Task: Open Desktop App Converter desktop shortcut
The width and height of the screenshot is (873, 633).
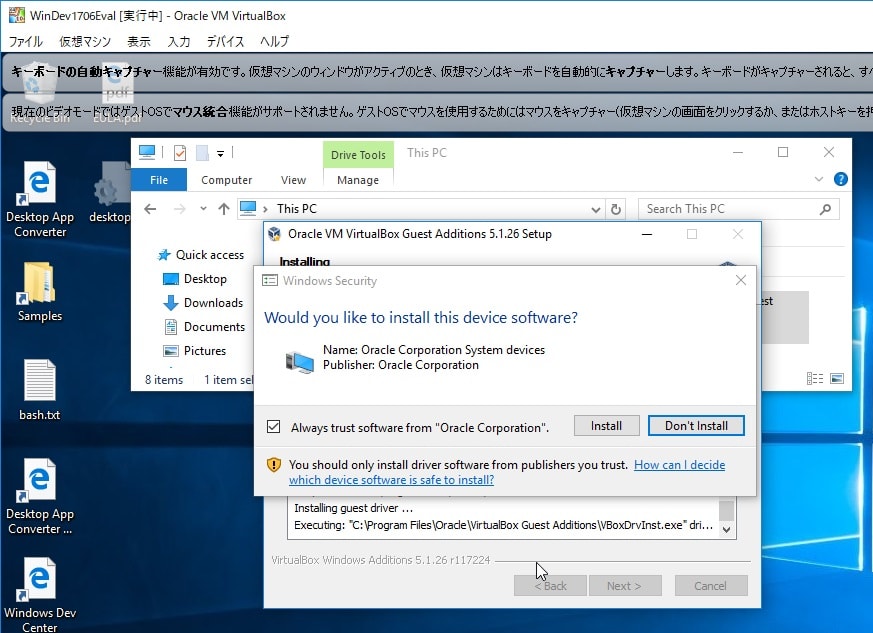Action: [40, 199]
